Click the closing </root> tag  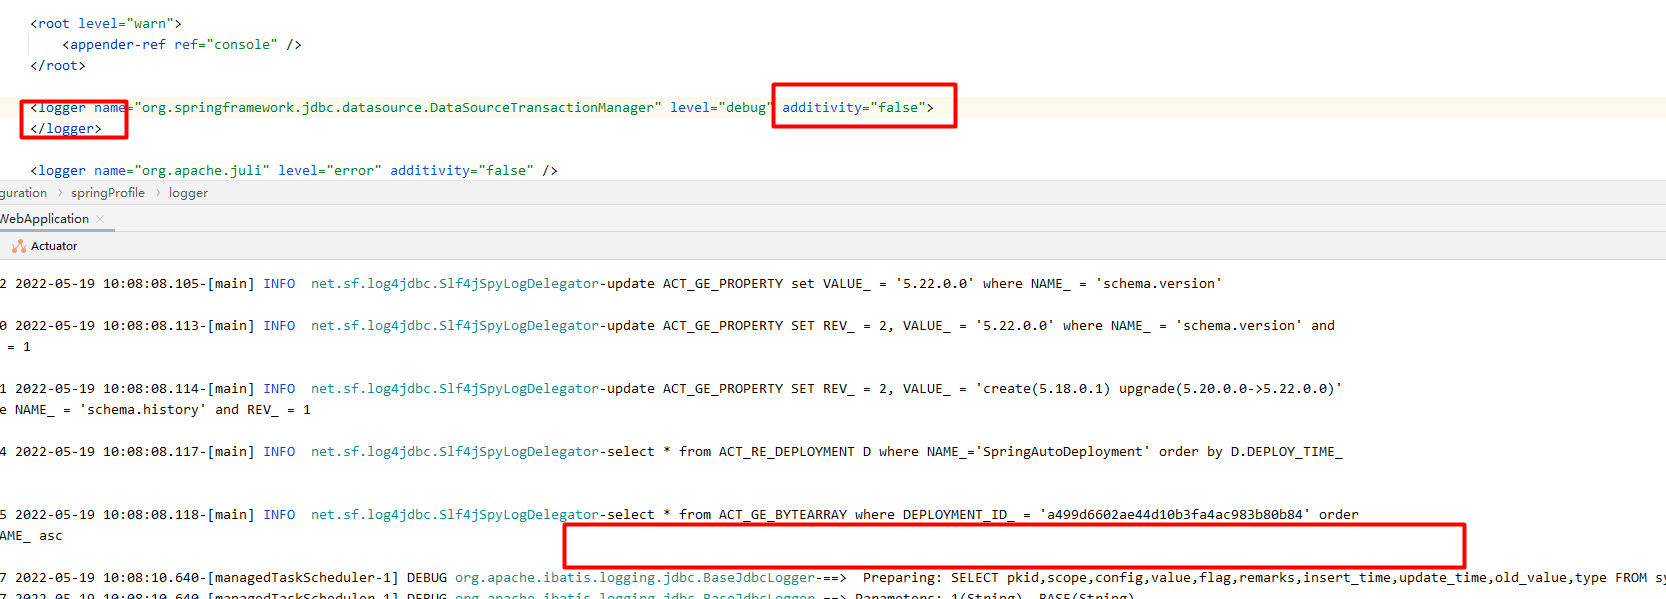[x=58, y=65]
